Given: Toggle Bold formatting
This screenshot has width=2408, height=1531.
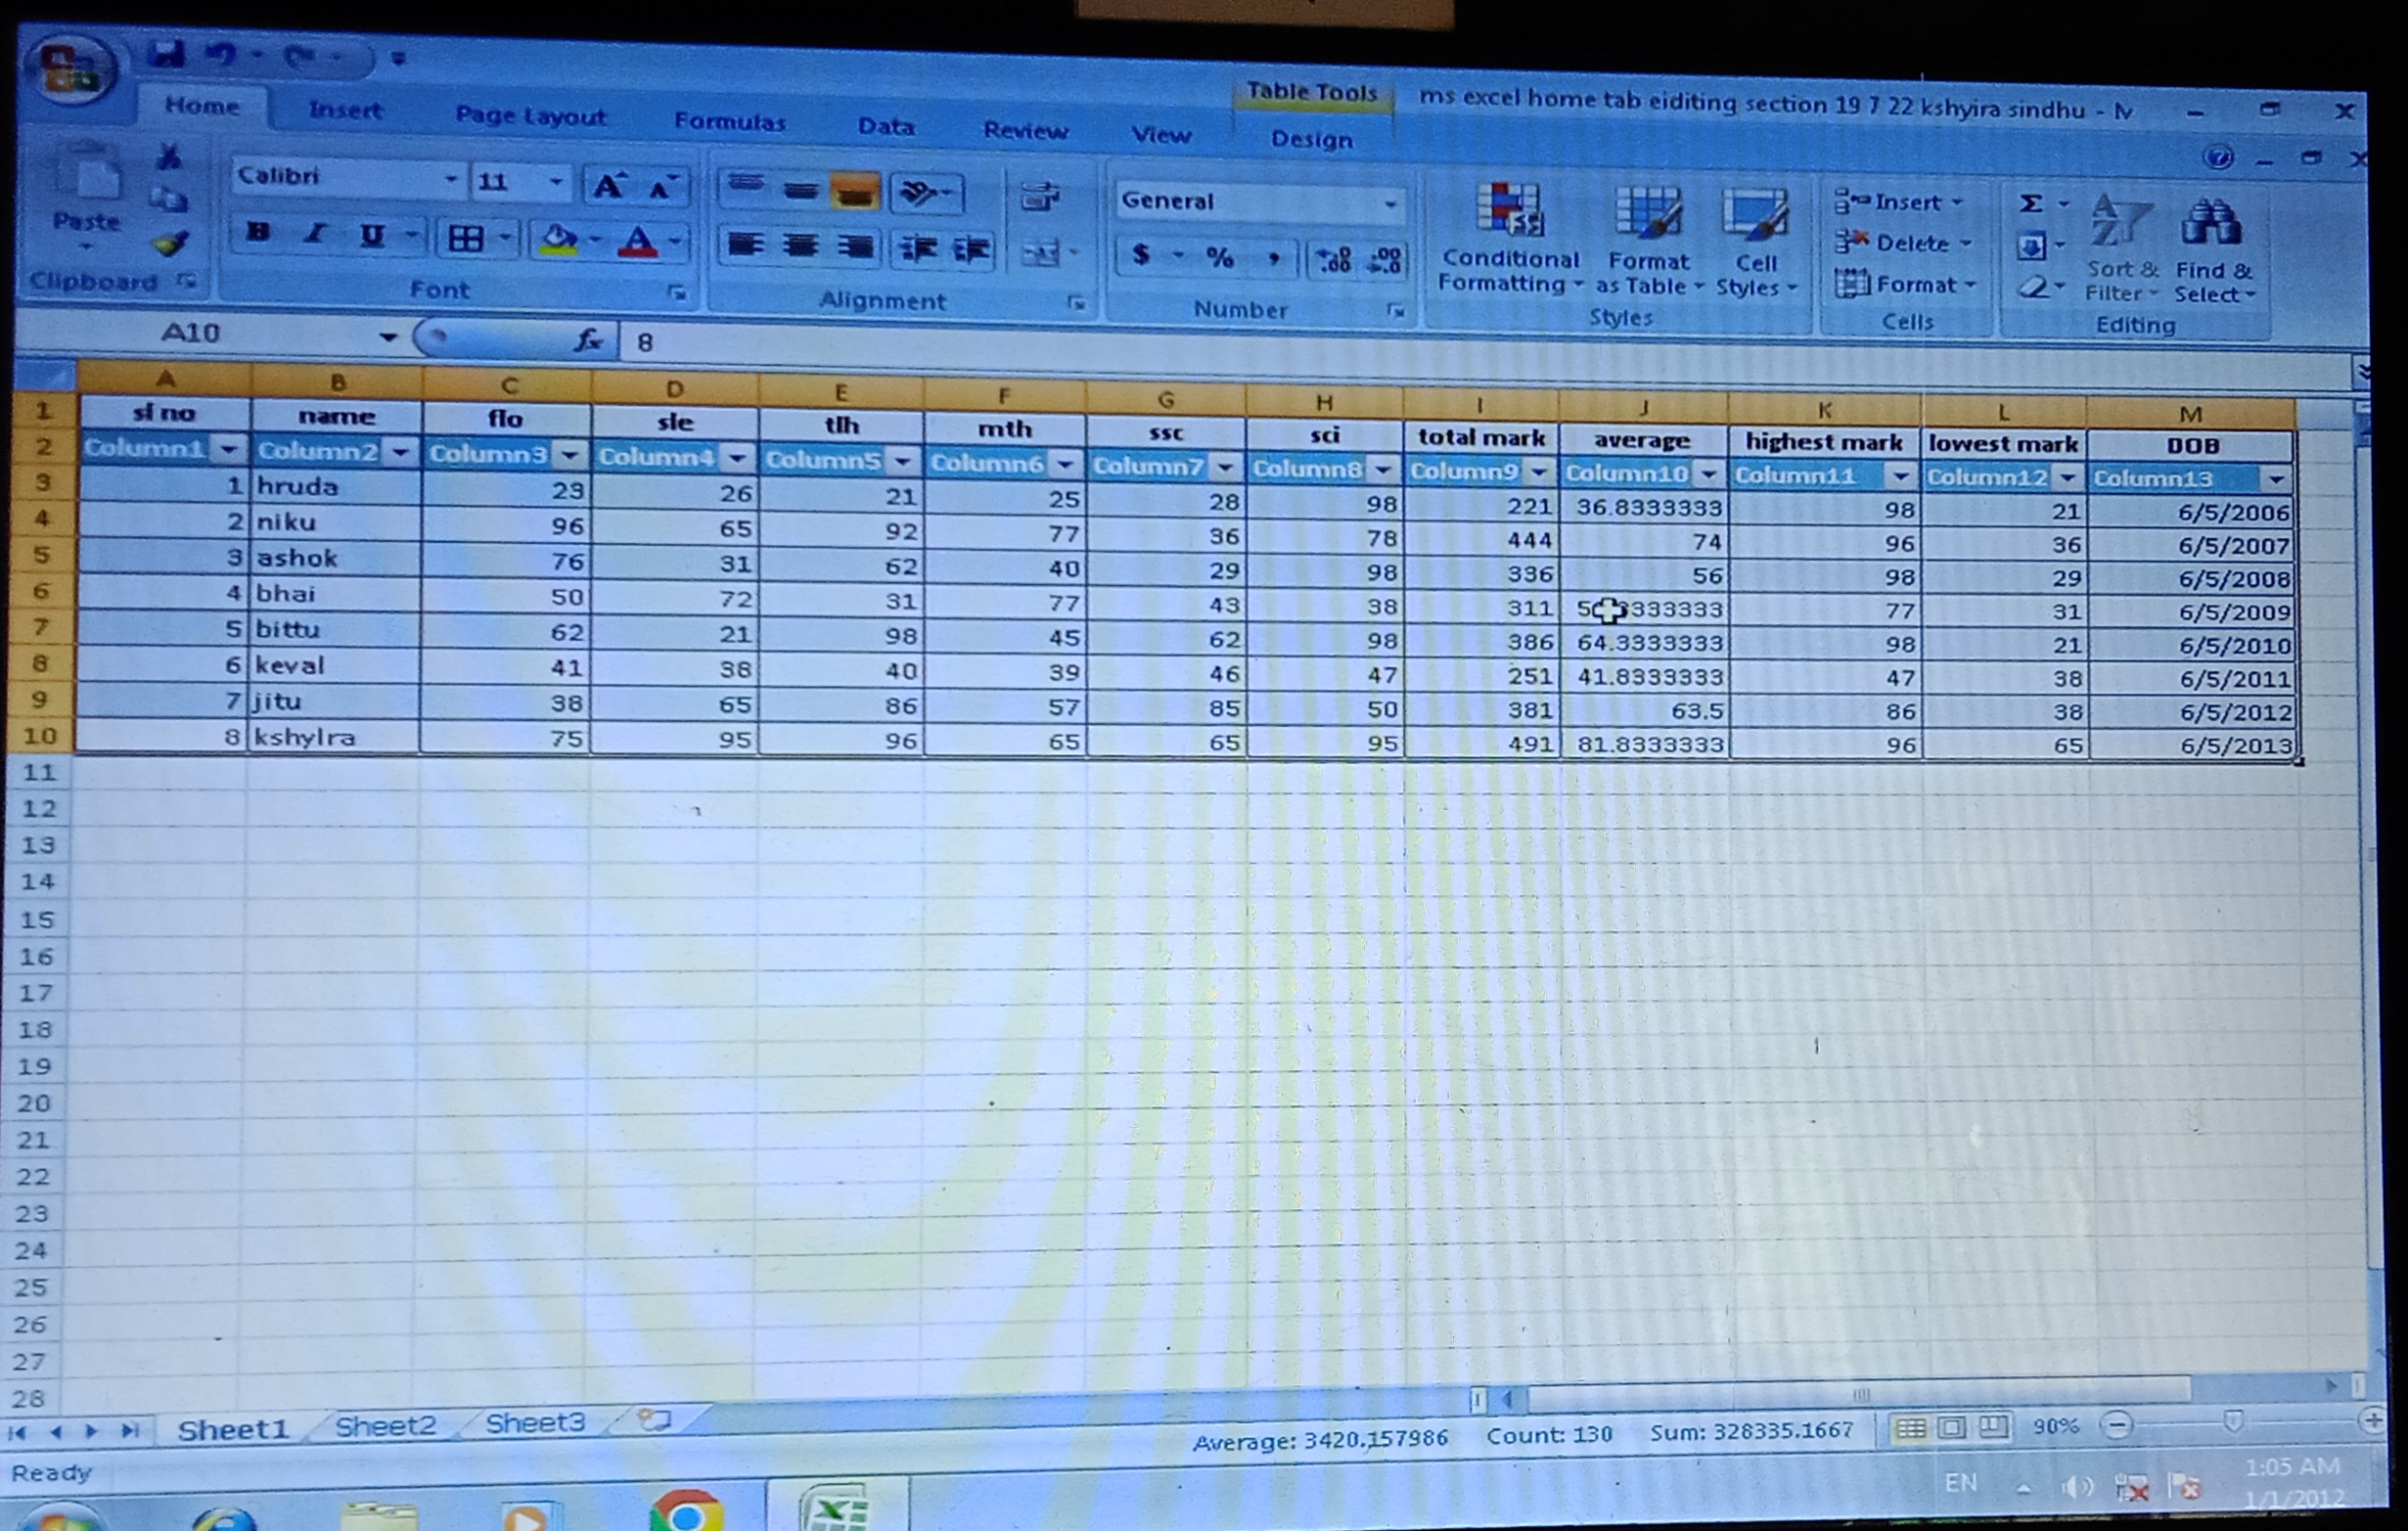Looking at the screenshot, I should coord(258,233).
